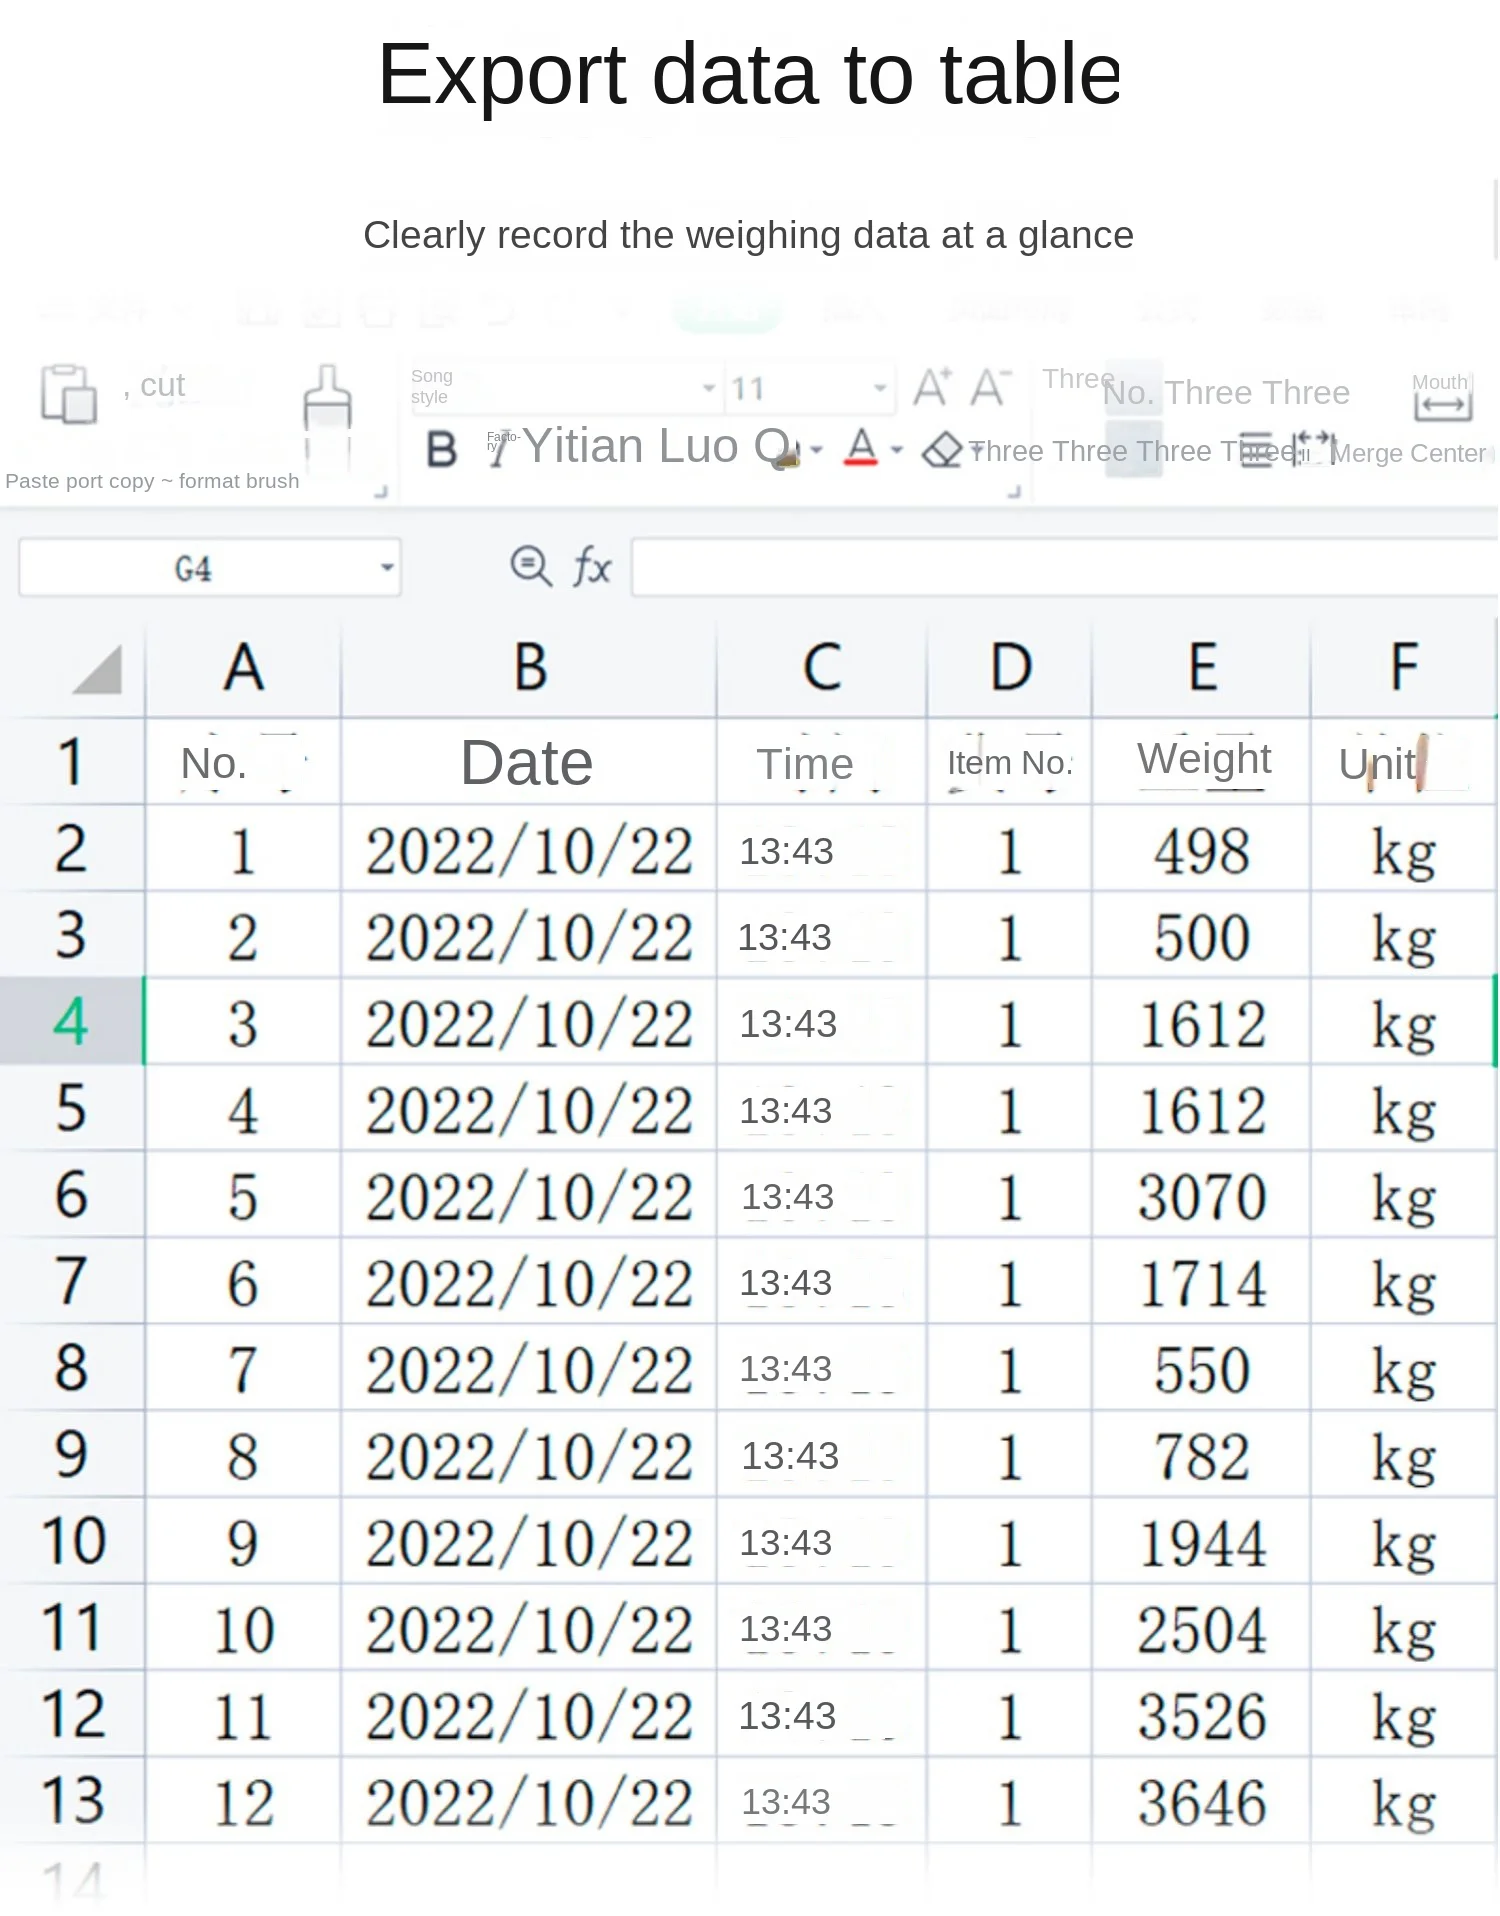
Task: Click the weight cell 3070
Action: pos(1202,1196)
